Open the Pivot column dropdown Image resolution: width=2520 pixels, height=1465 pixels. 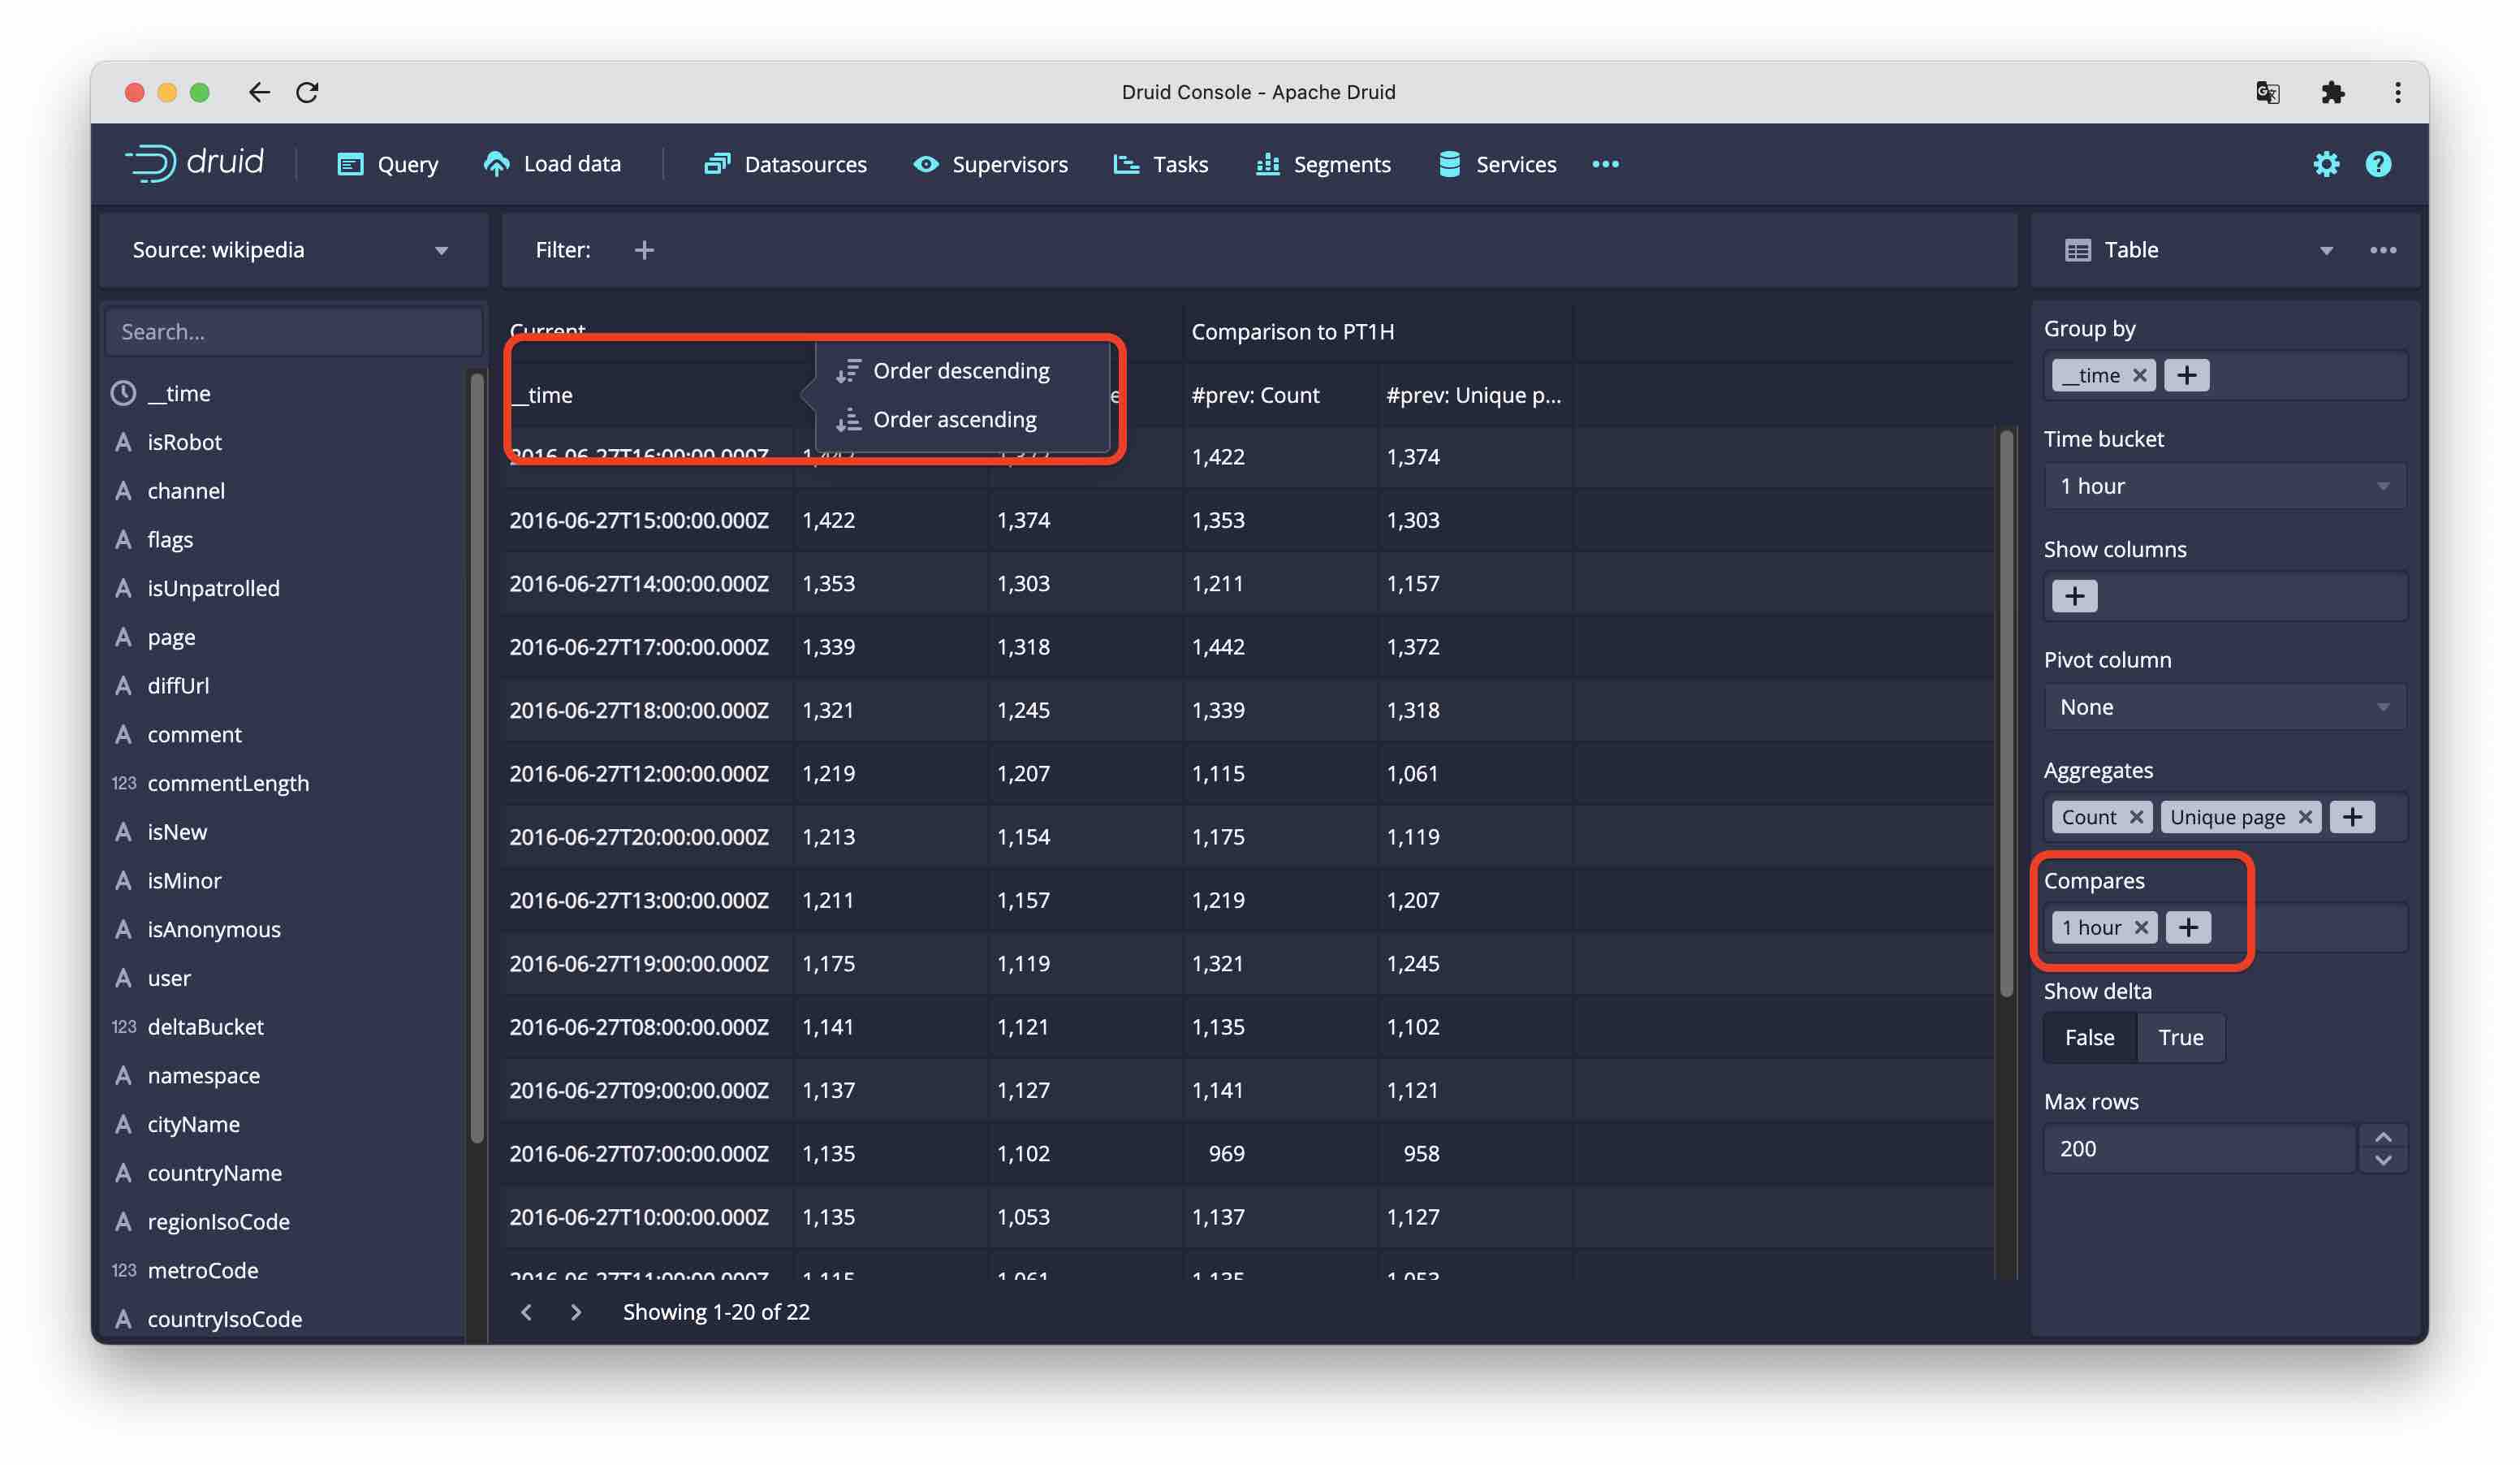click(x=2224, y=707)
